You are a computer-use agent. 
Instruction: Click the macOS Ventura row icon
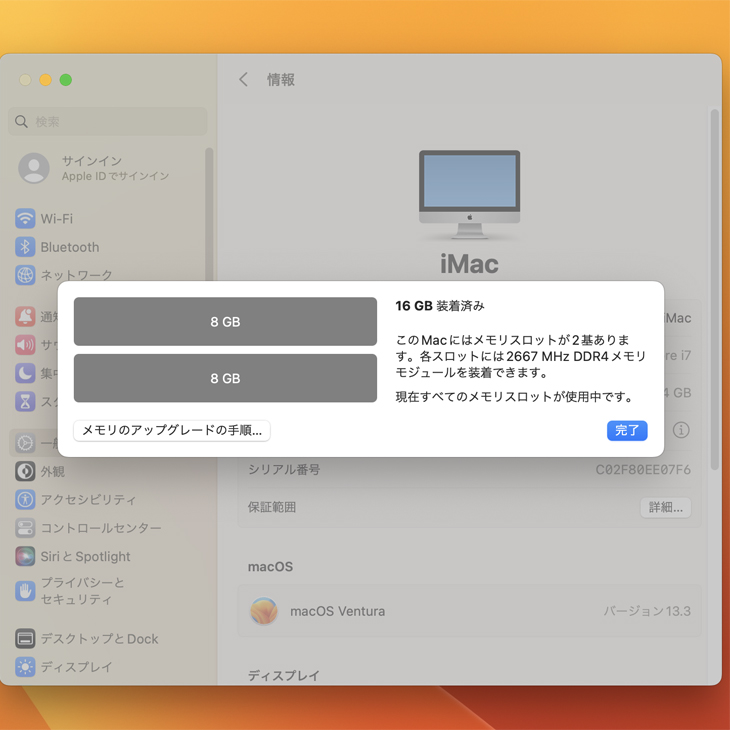point(264,611)
